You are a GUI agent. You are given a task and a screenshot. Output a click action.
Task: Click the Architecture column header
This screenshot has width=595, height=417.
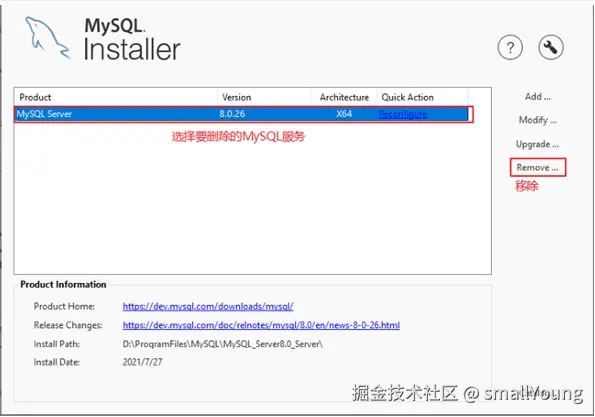[x=344, y=98]
